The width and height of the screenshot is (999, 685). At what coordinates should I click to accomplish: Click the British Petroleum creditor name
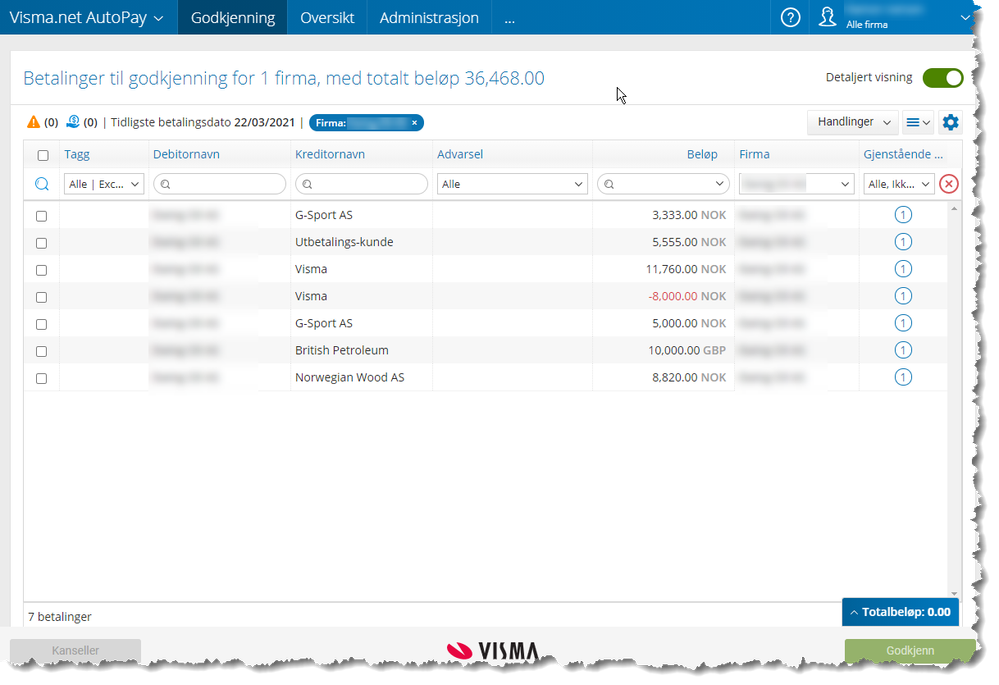(x=341, y=350)
